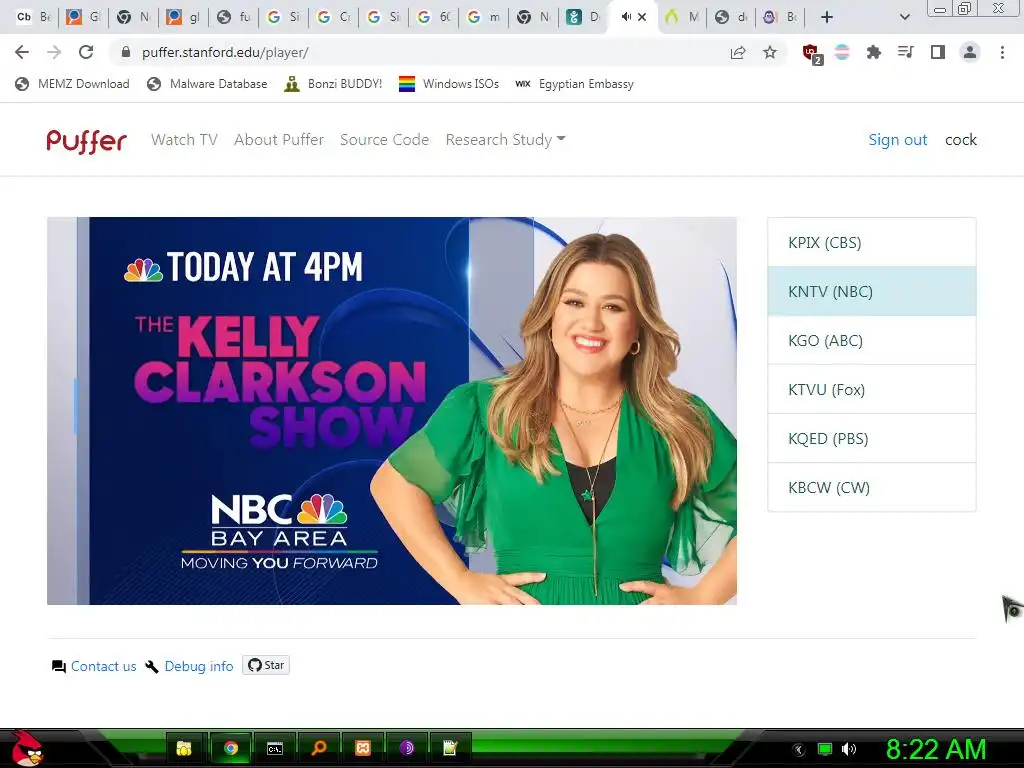Switch to the 'fu' globe tab
This screenshot has height=768, width=1024.
234,17
